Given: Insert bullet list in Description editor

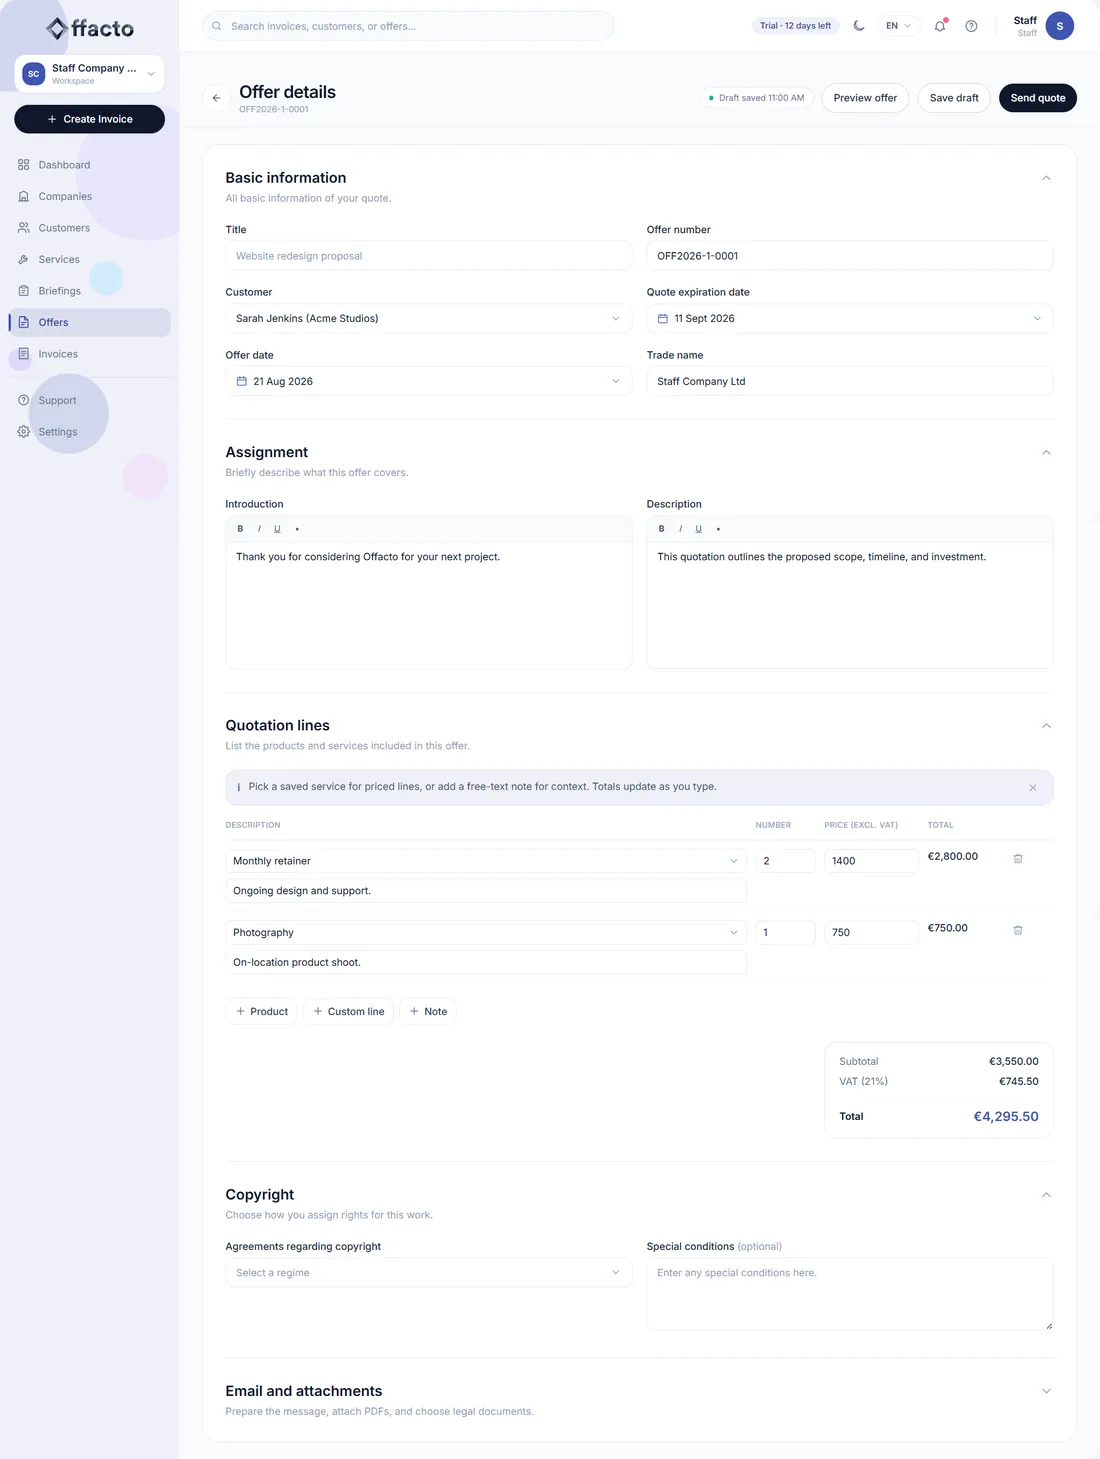Looking at the screenshot, I should tap(718, 529).
